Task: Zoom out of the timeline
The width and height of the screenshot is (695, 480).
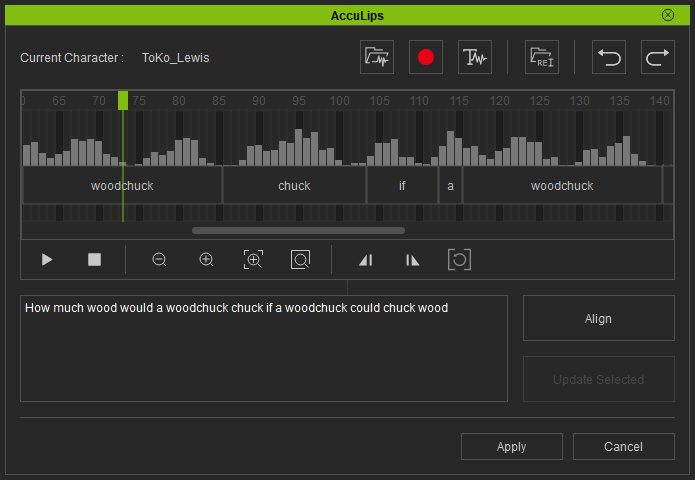Action: click(x=159, y=260)
